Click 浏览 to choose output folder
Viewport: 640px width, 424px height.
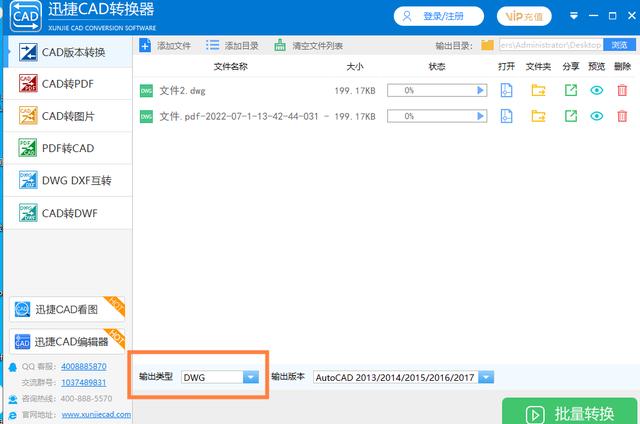pos(620,45)
